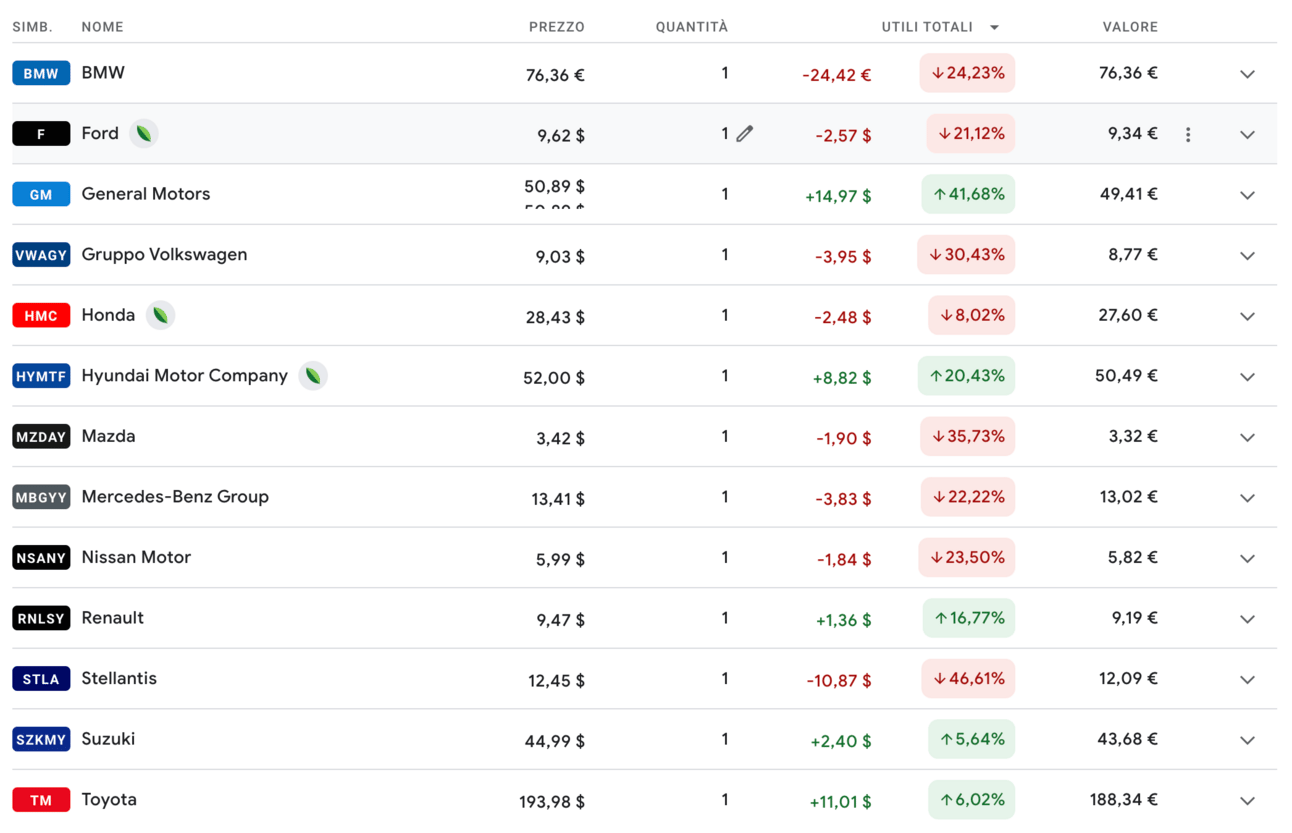Expand the BMW row details
1292x833 pixels.
click(x=1247, y=74)
